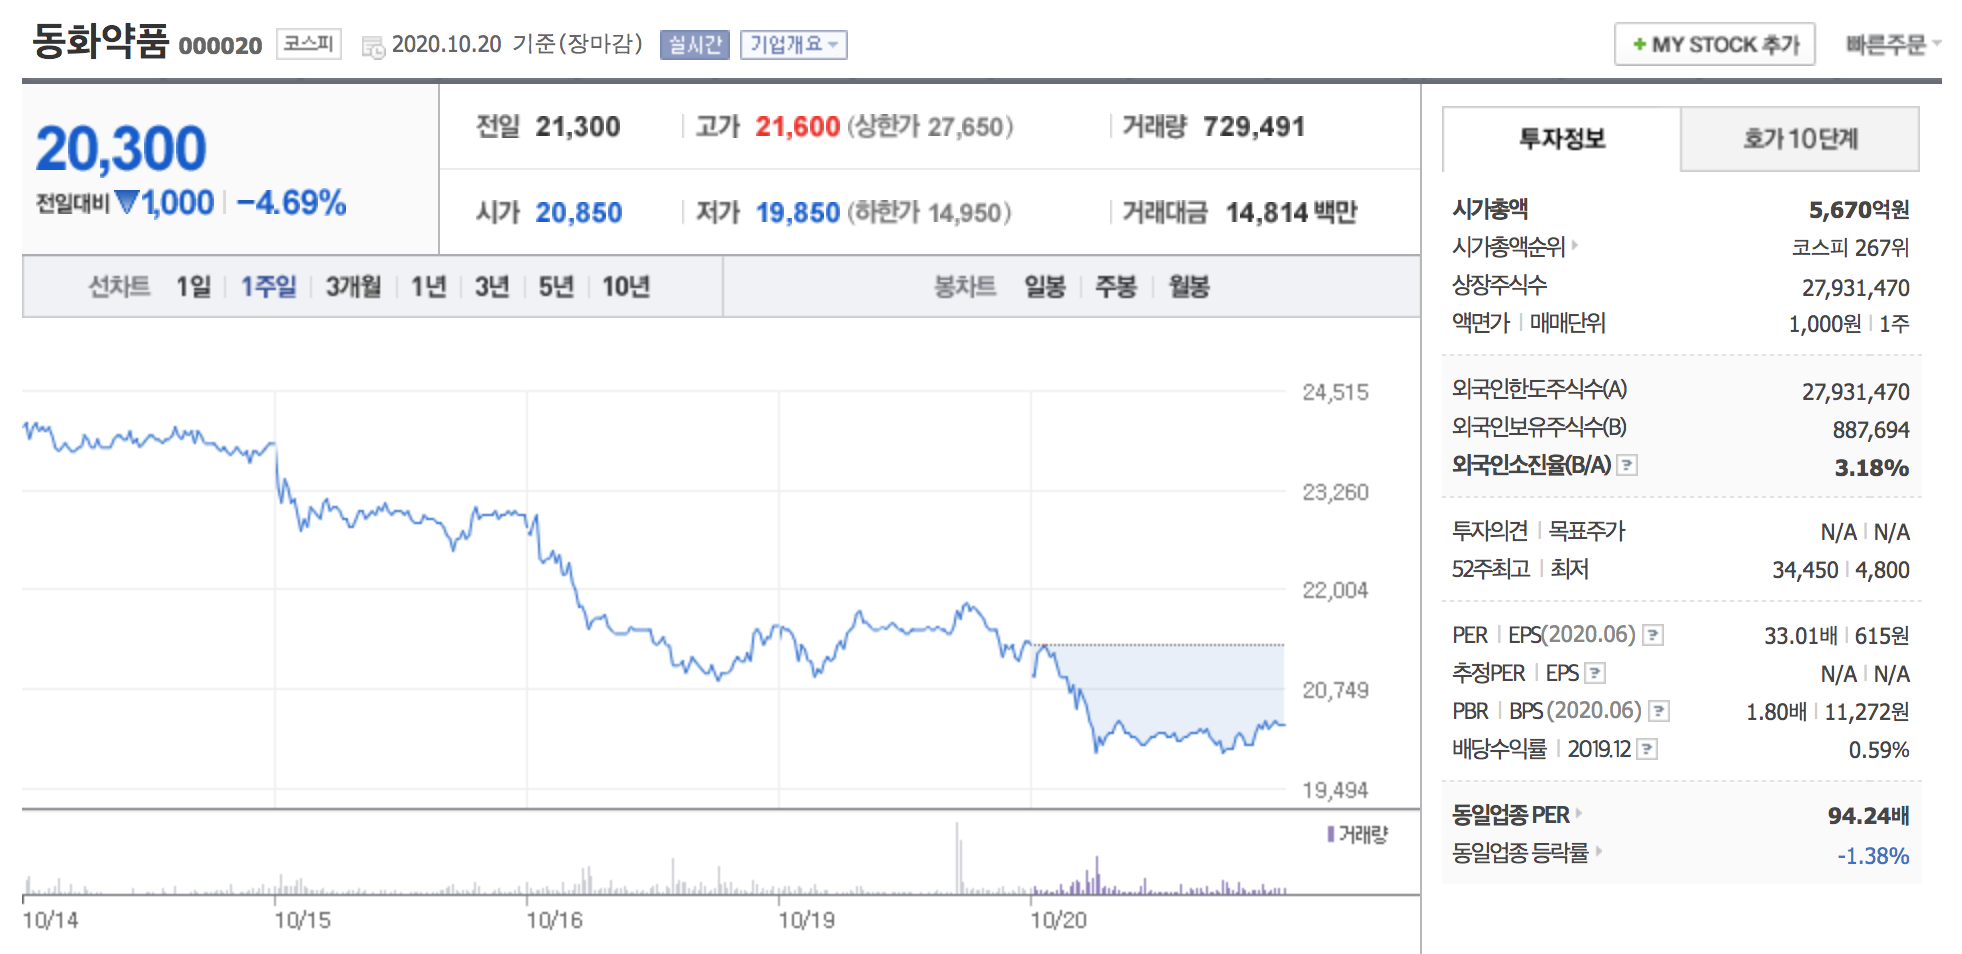Viewport: 1962px width, 954px height.
Task: Click the 저가 value 19,850
Action: (x=797, y=213)
